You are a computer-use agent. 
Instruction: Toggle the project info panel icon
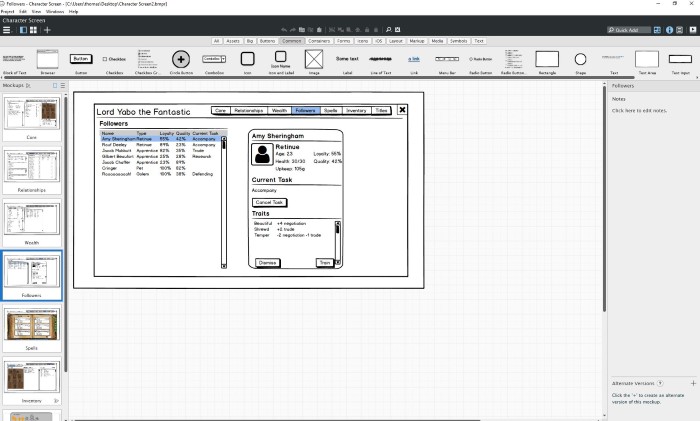[x=679, y=30]
